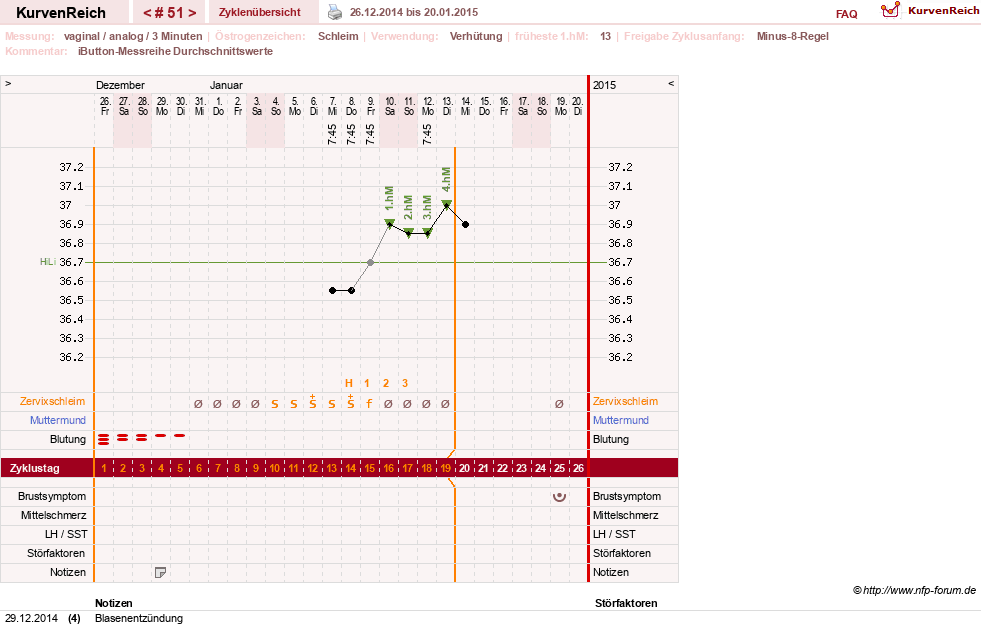This screenshot has height=642, width=981.
Task: Expand chart with the top-left > arrow
Action: click(8, 83)
